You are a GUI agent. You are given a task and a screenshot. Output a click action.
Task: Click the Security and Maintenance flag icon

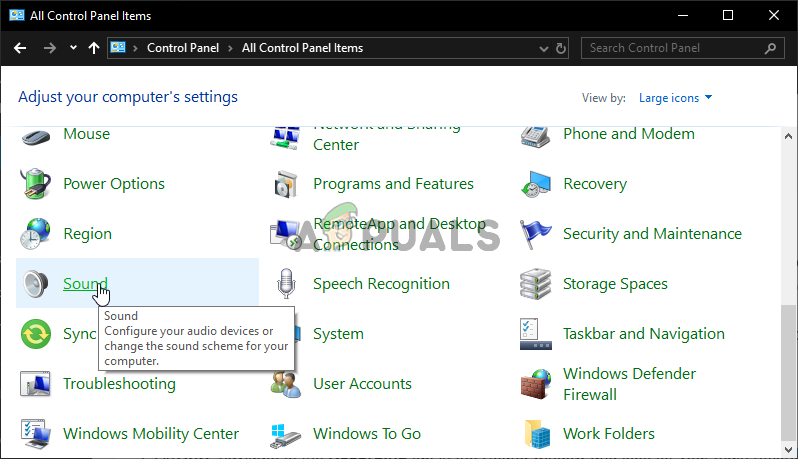(x=536, y=234)
